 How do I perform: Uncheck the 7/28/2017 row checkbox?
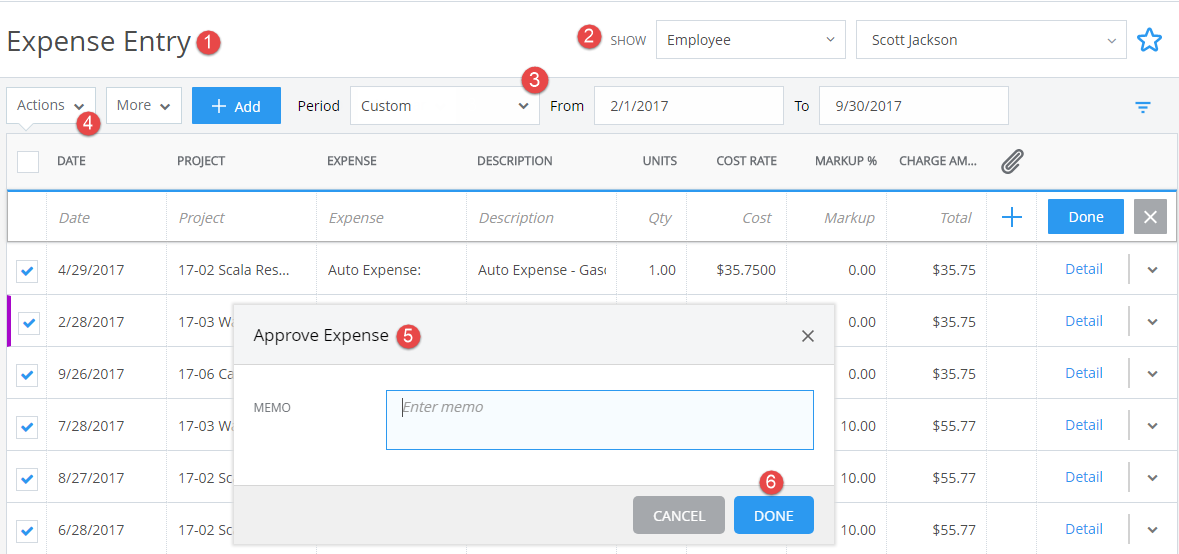click(27, 426)
